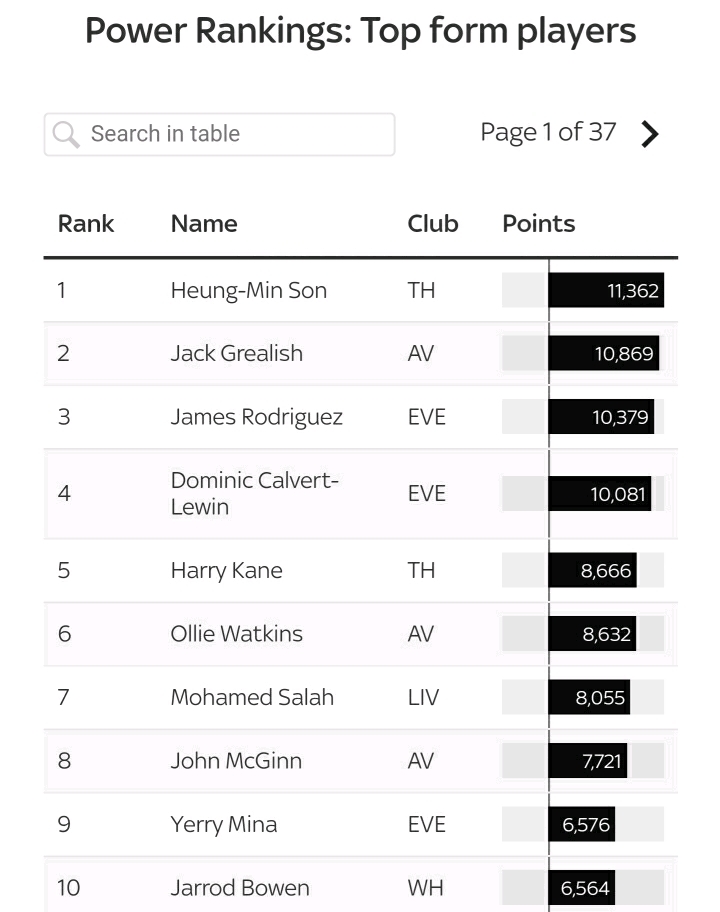Click Yerry Mina name cell
The image size is (720, 912).
224,824
